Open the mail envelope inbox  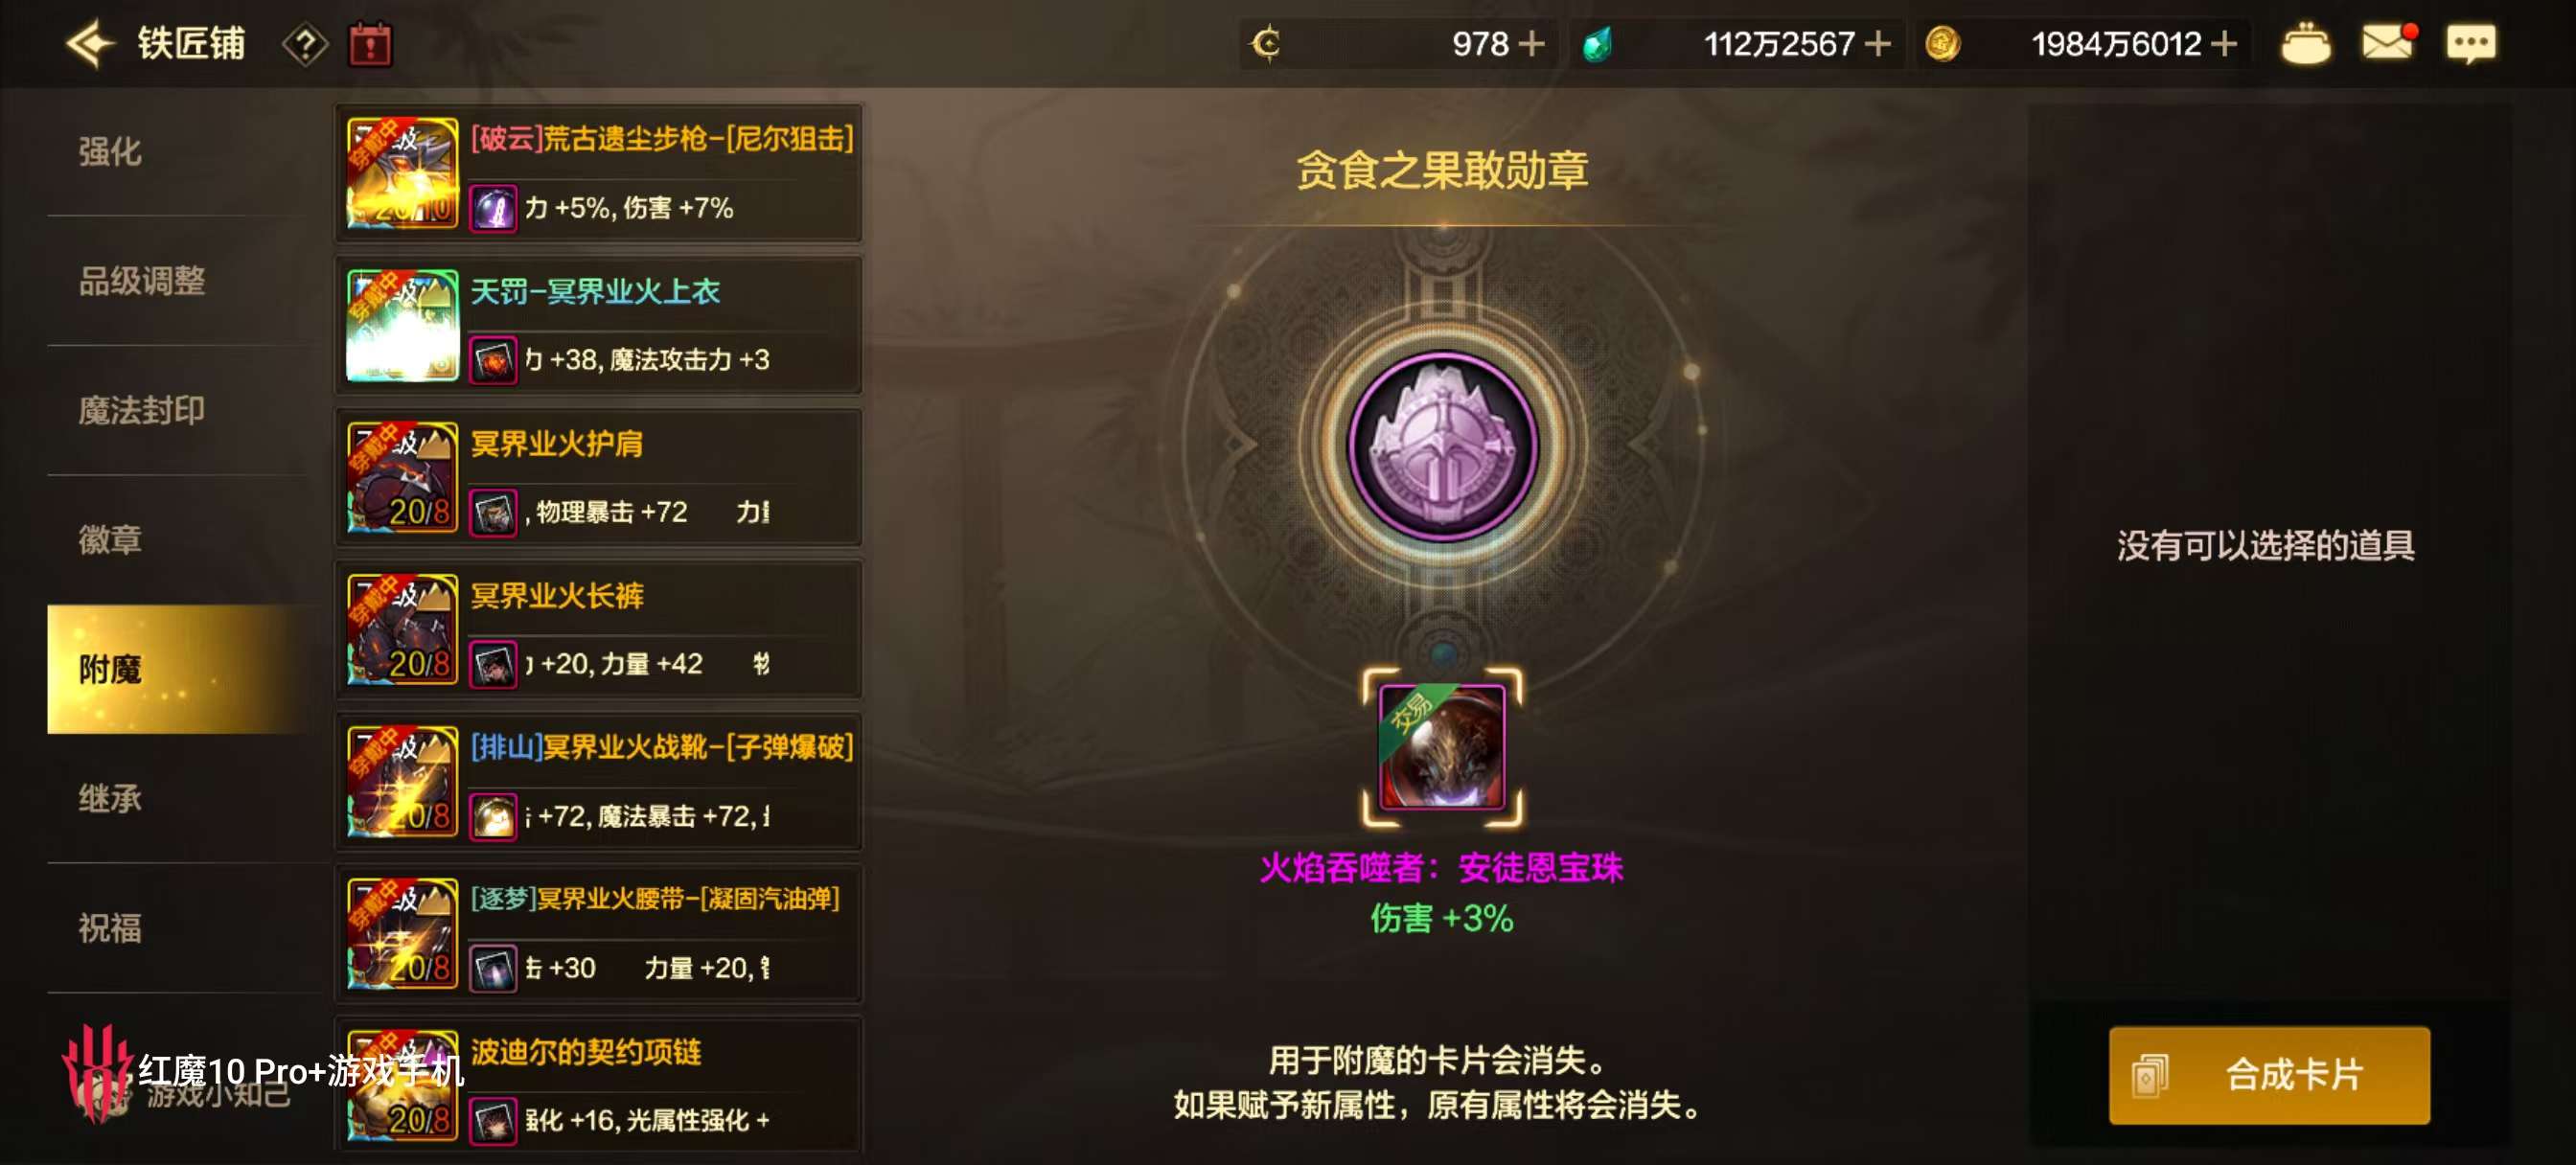pos(2389,42)
